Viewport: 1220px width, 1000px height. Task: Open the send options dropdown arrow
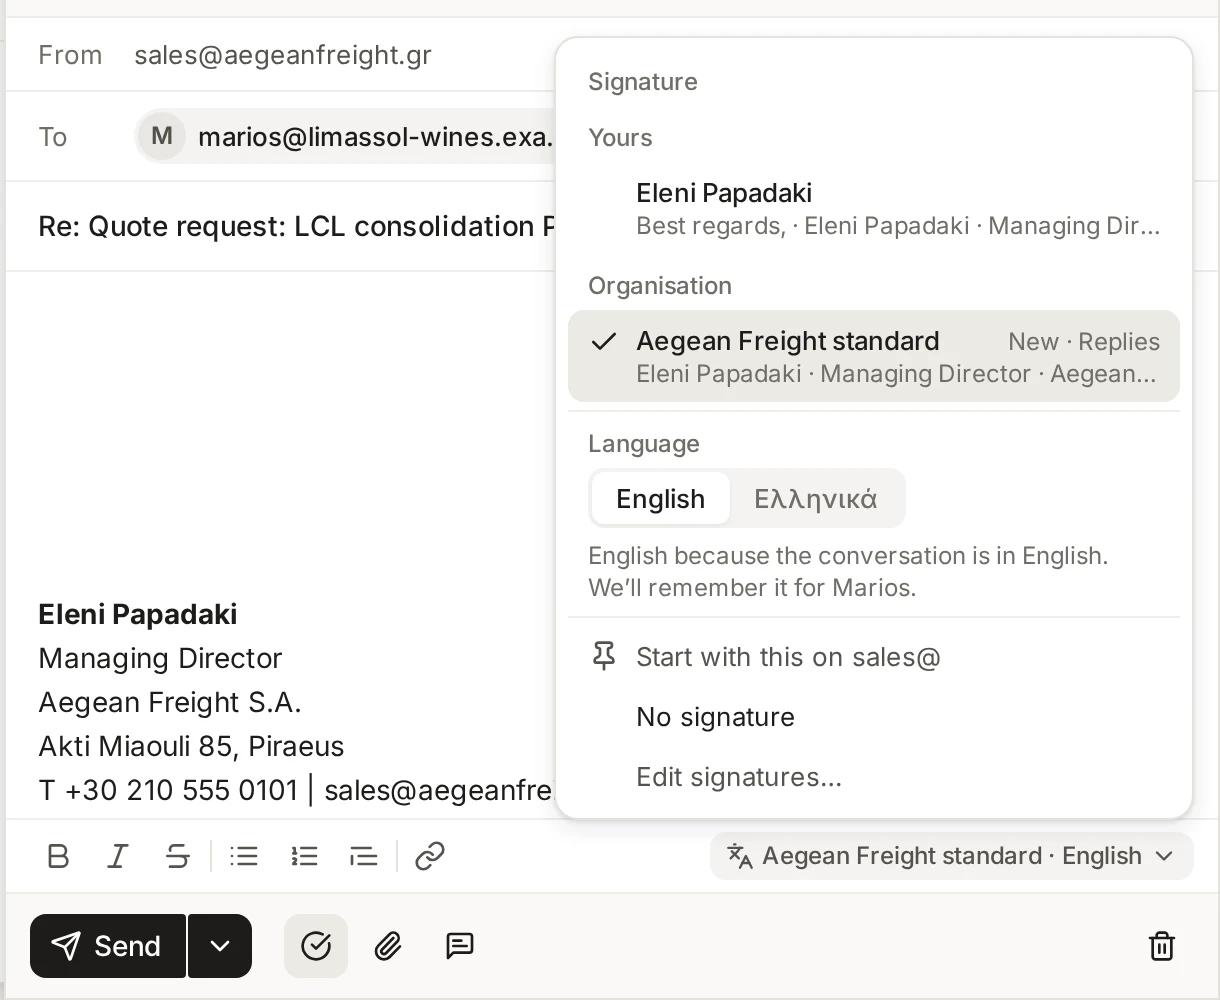pos(220,946)
